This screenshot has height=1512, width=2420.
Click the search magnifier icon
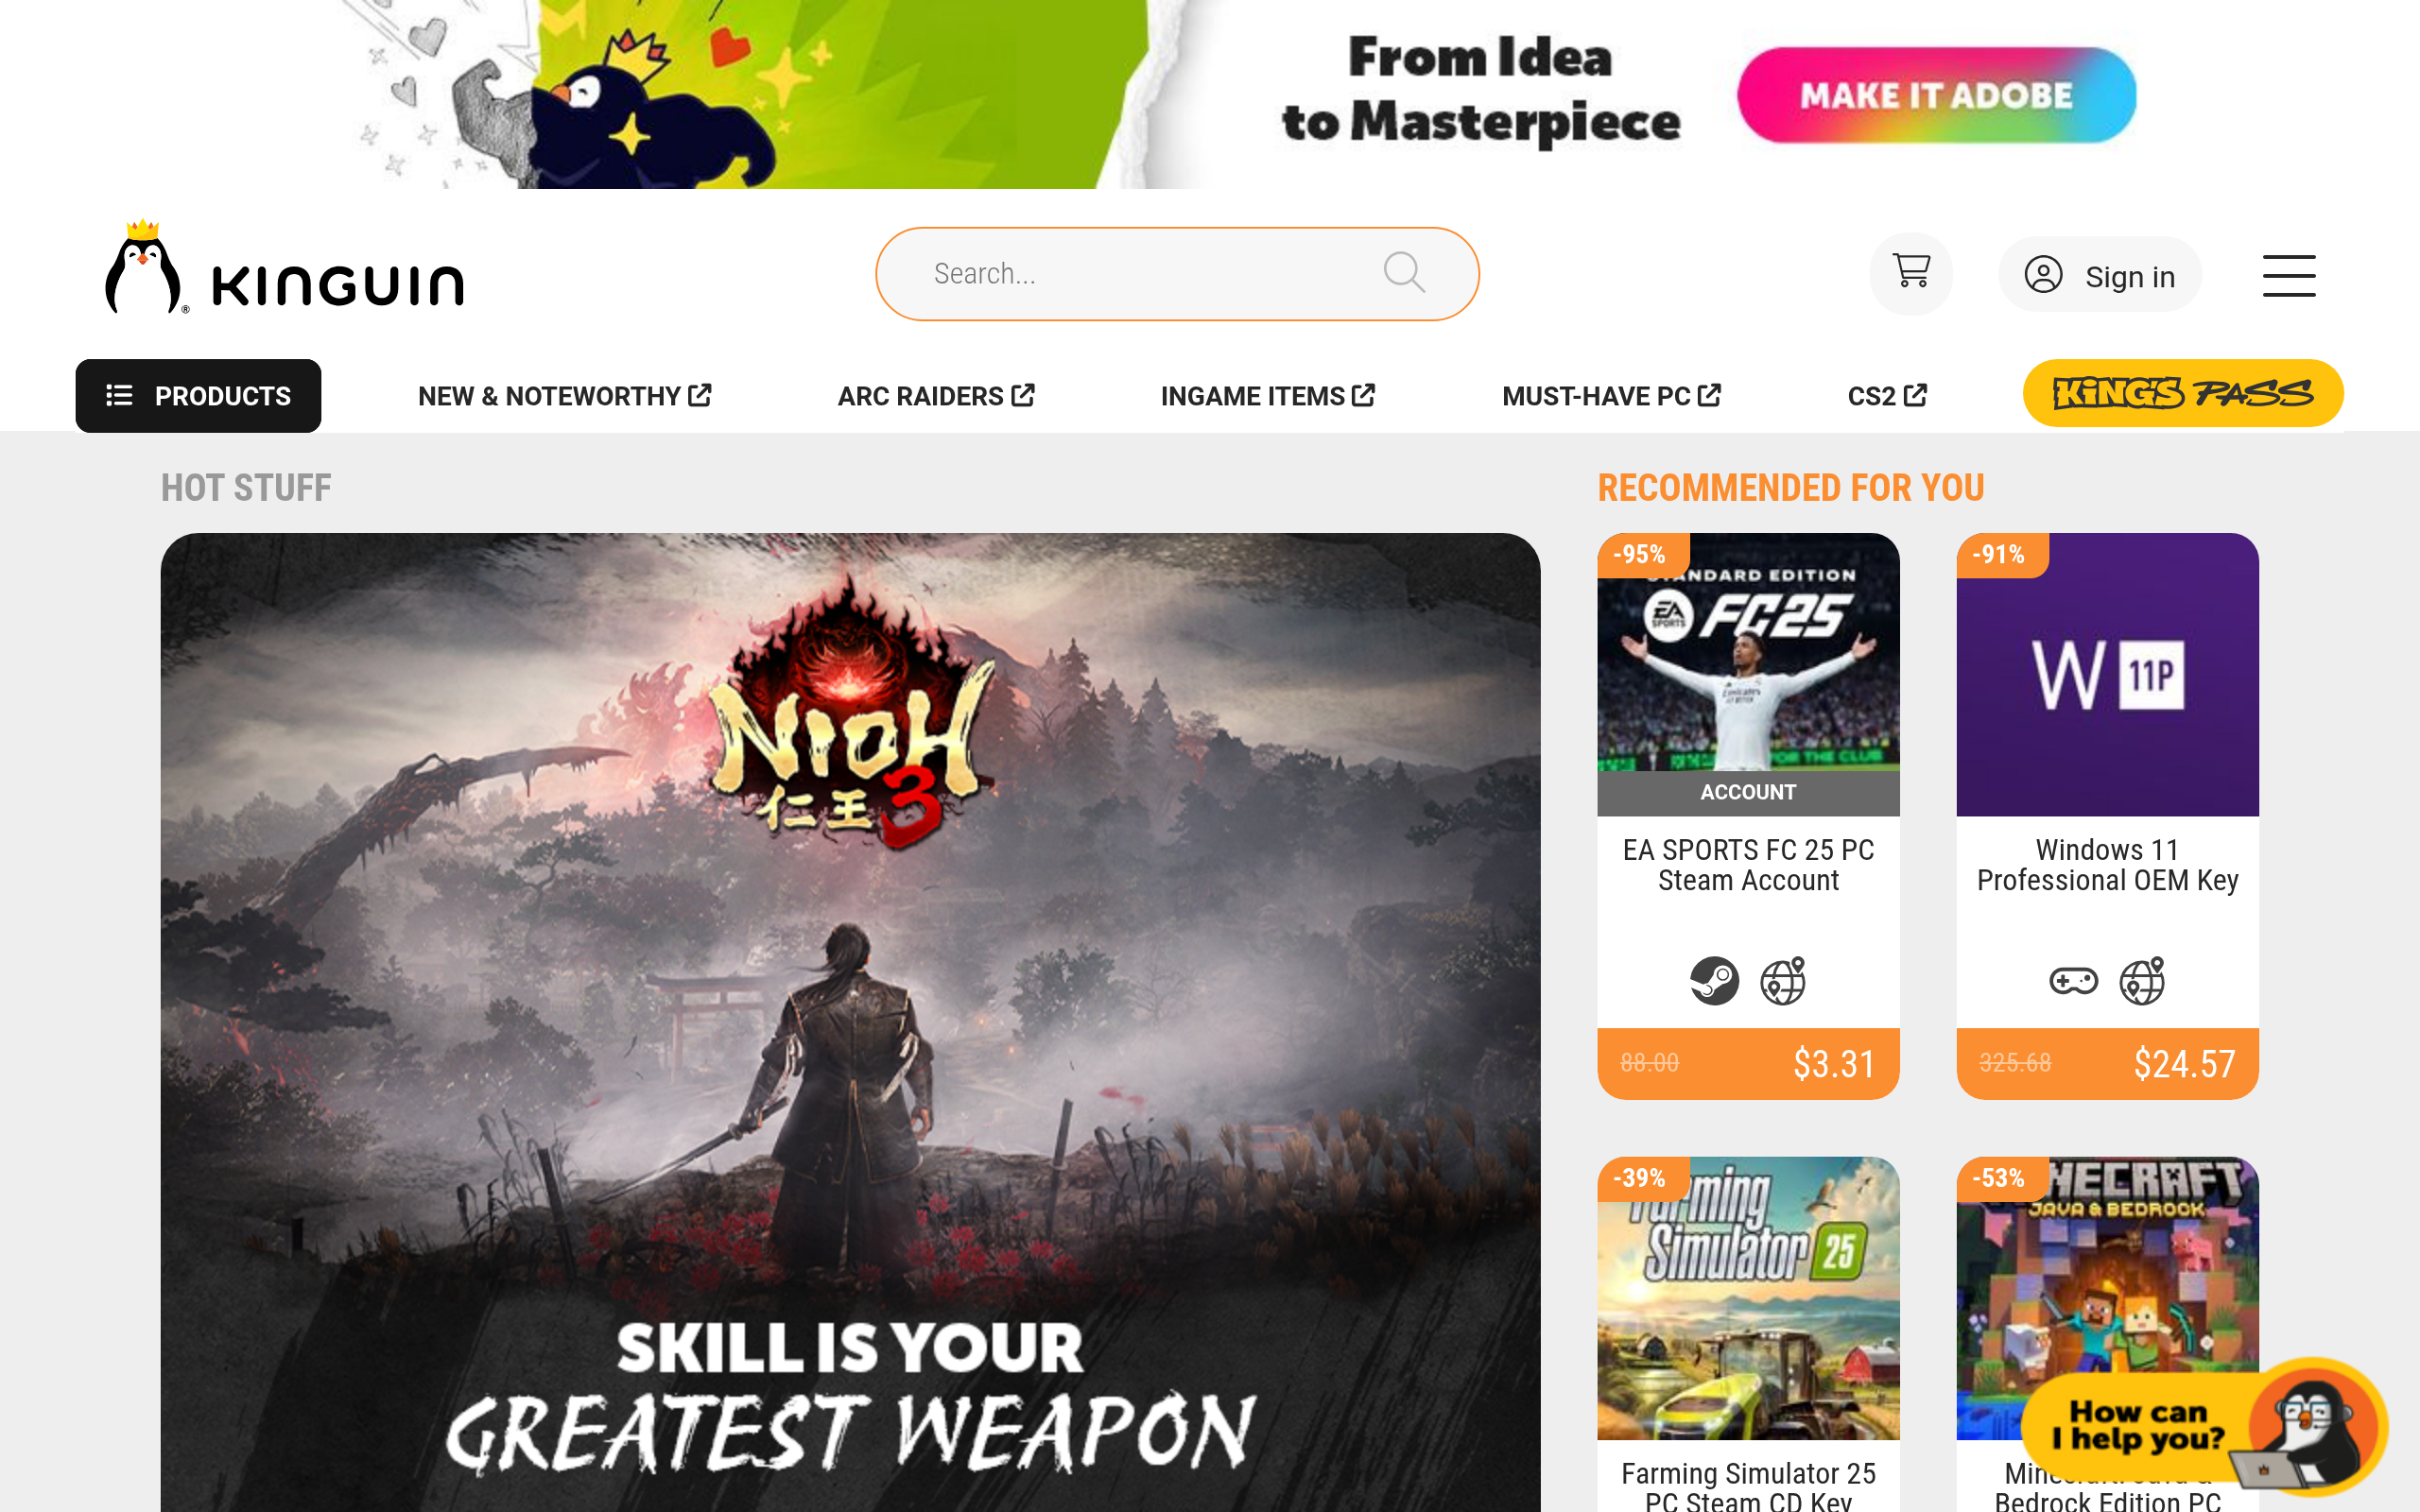click(x=1404, y=272)
